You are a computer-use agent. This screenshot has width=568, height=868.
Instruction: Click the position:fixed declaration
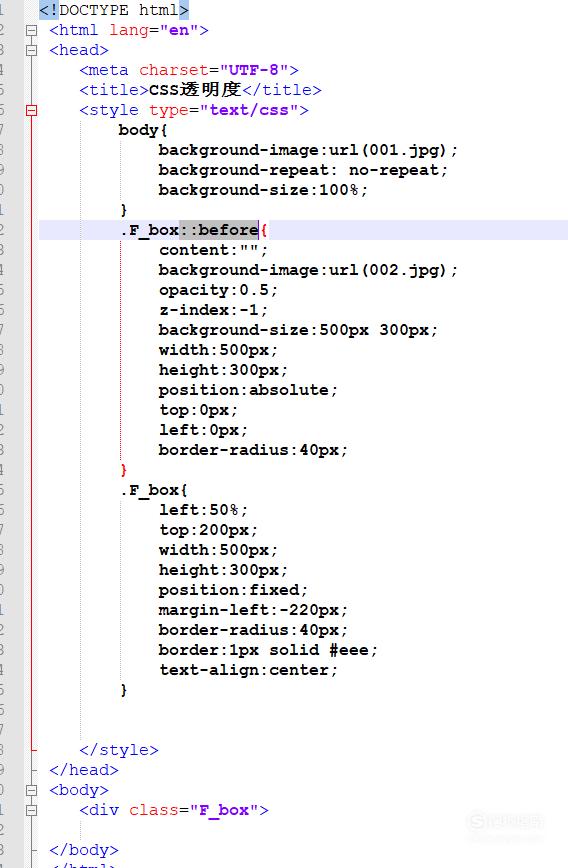233,590
